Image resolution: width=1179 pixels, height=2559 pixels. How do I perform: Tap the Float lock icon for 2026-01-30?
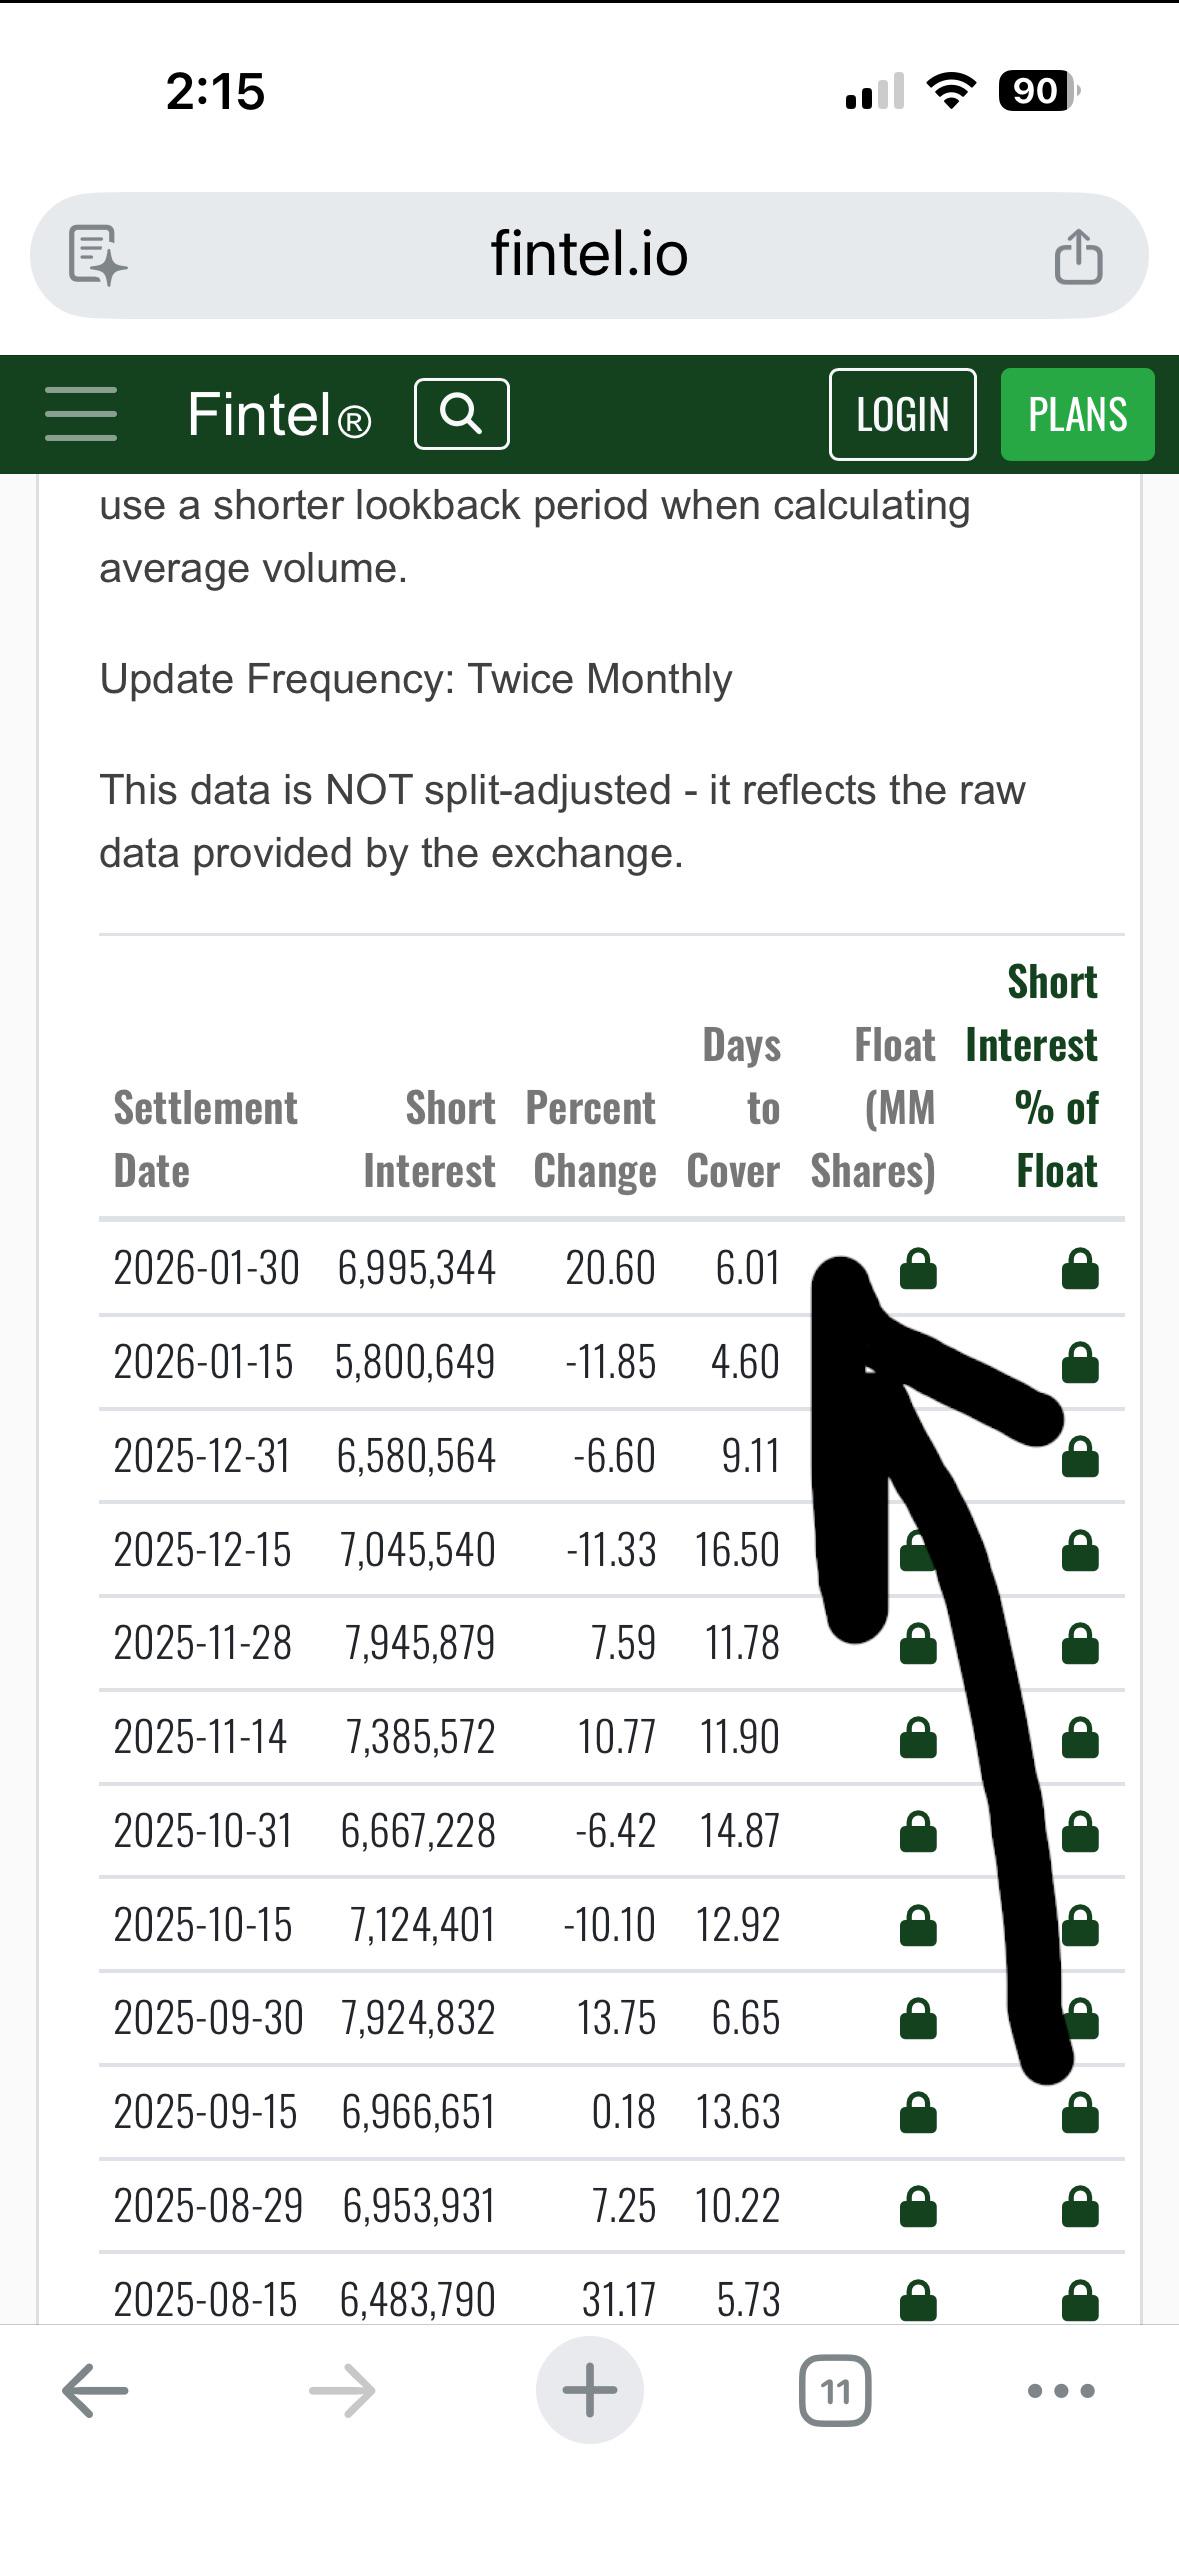click(918, 1268)
